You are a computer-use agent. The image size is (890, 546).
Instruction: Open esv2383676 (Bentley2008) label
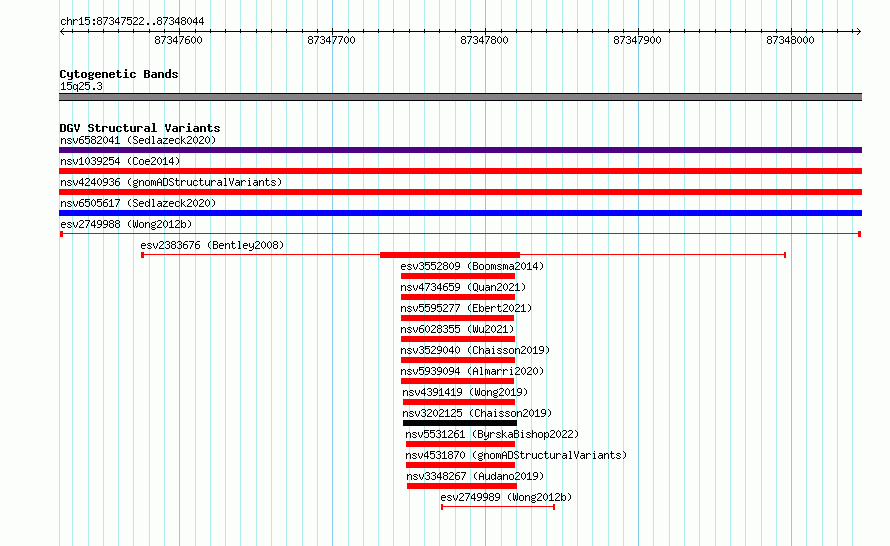[212, 245]
